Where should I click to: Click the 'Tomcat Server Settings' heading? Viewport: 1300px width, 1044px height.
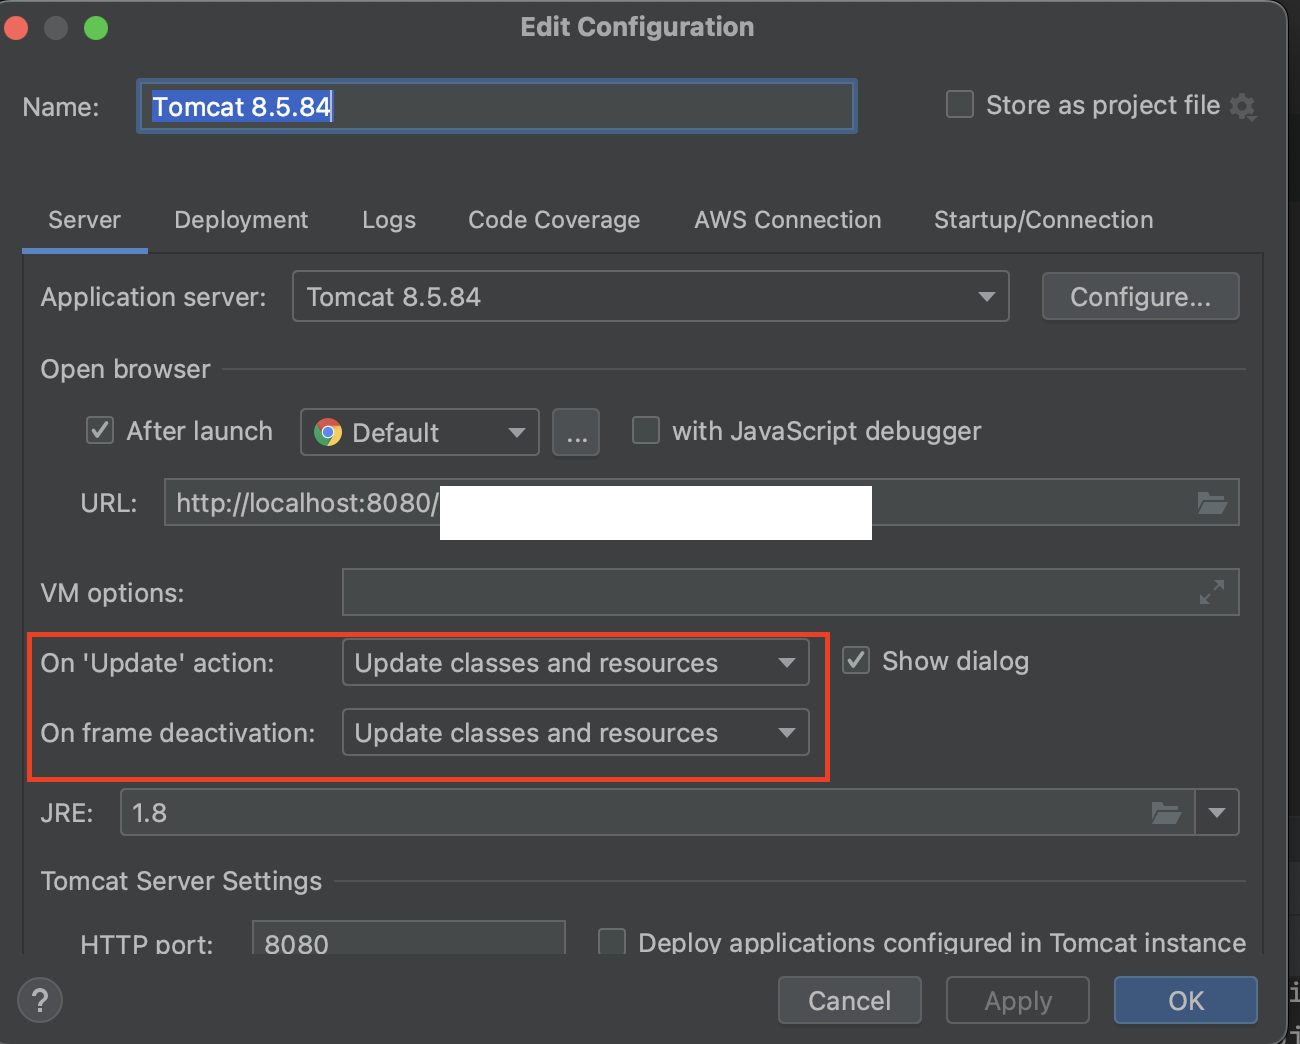click(x=182, y=881)
